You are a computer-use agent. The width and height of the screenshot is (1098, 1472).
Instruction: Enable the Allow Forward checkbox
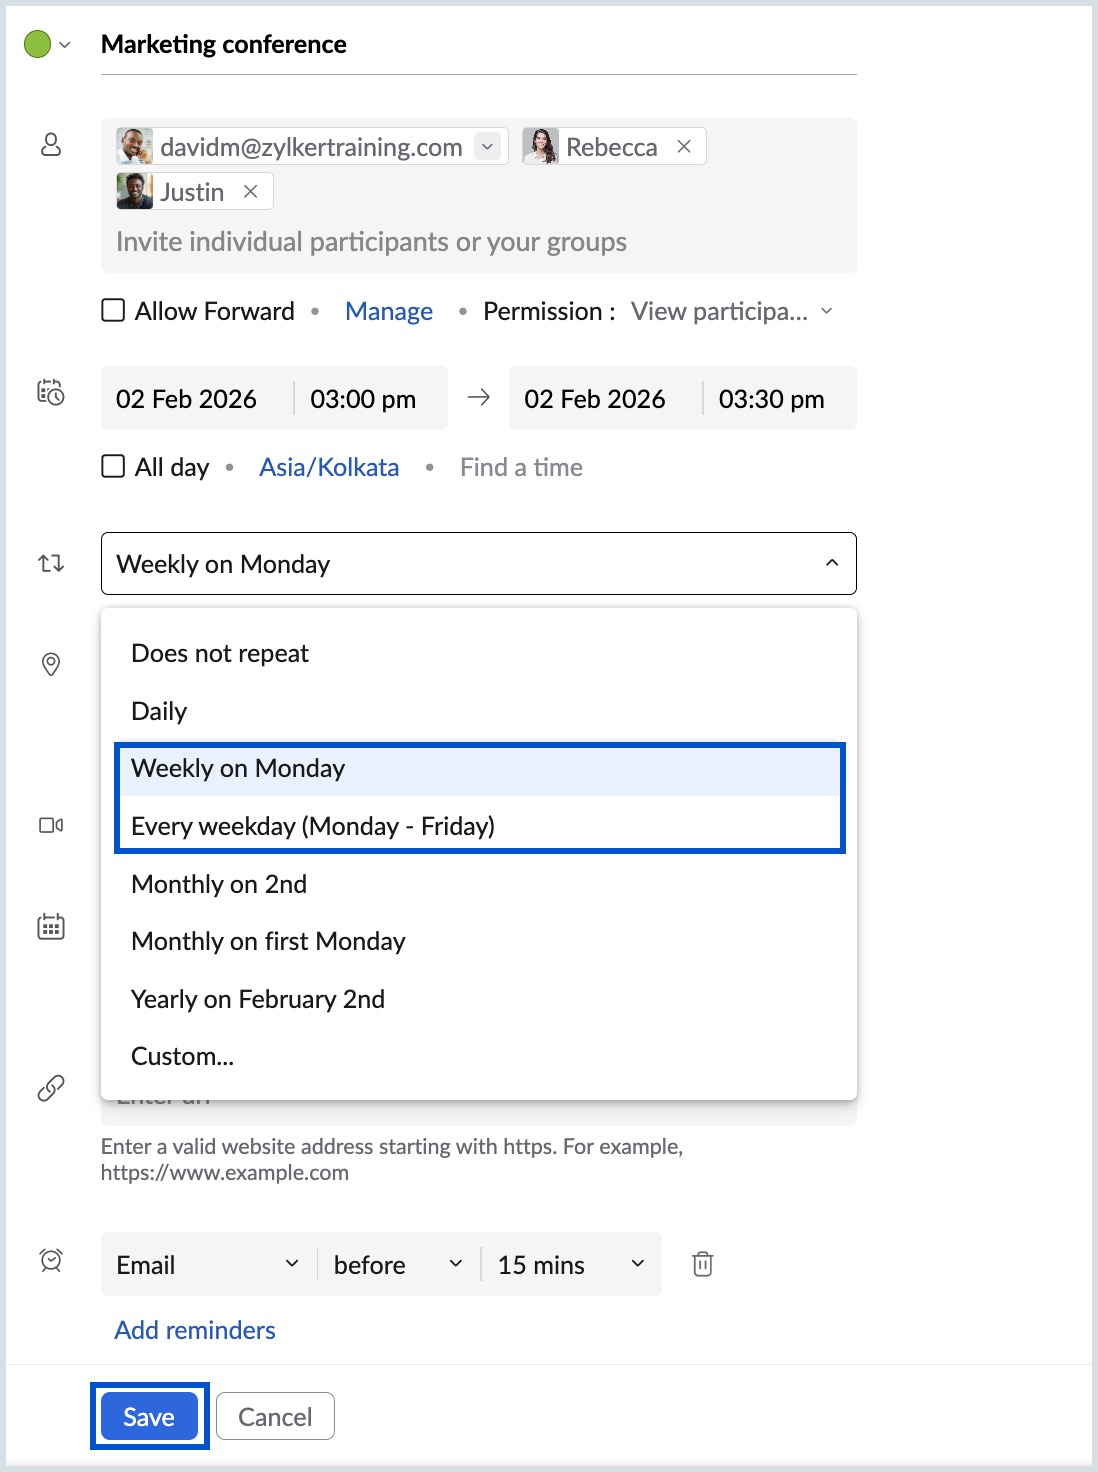pos(114,311)
